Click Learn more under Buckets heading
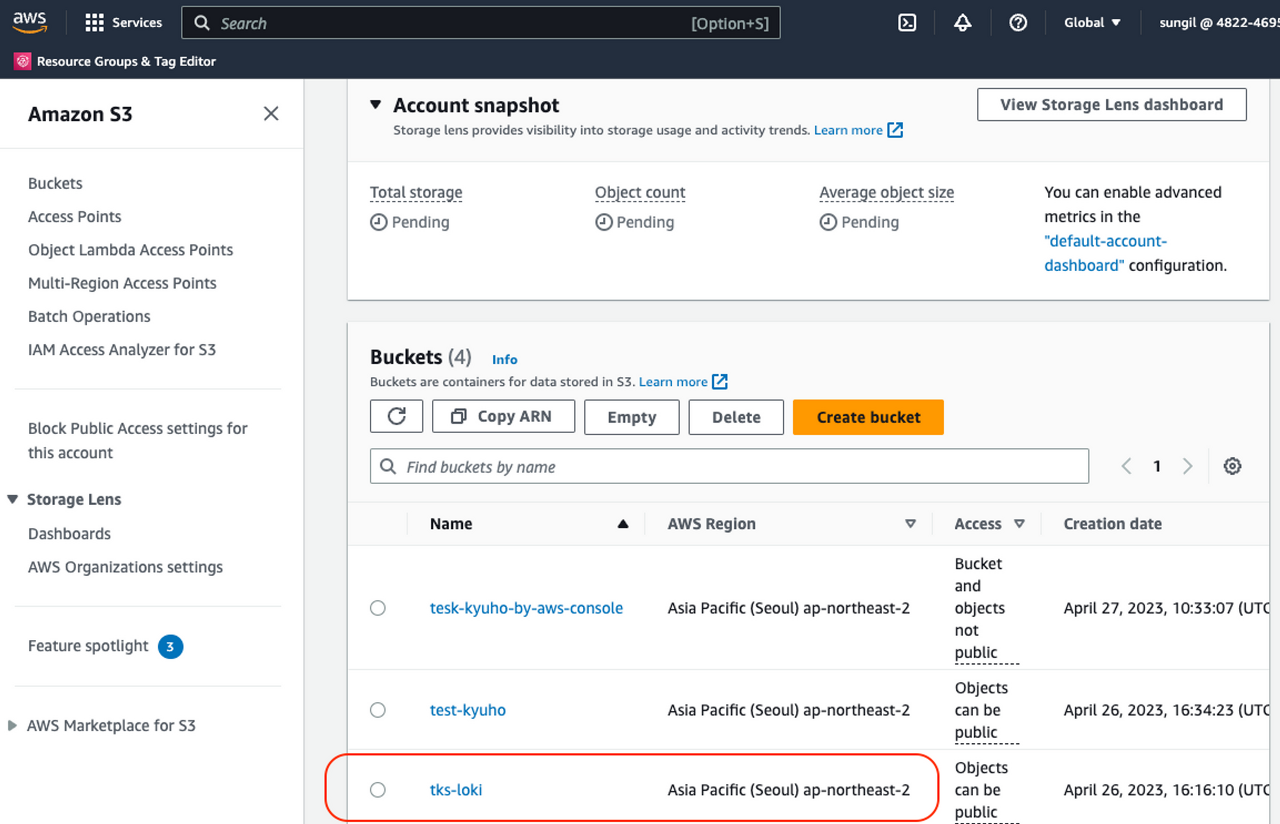The height and width of the screenshot is (824, 1280). [x=673, y=381]
